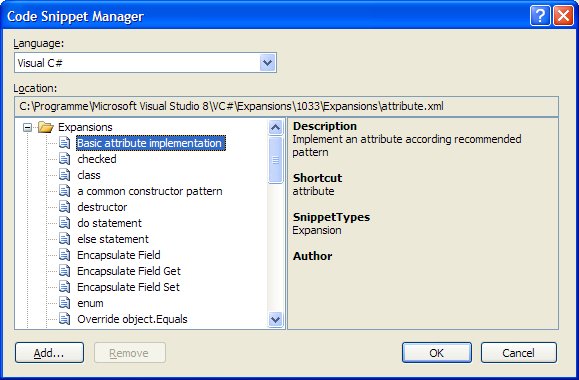Collapse the Expansions tree node

[27, 127]
